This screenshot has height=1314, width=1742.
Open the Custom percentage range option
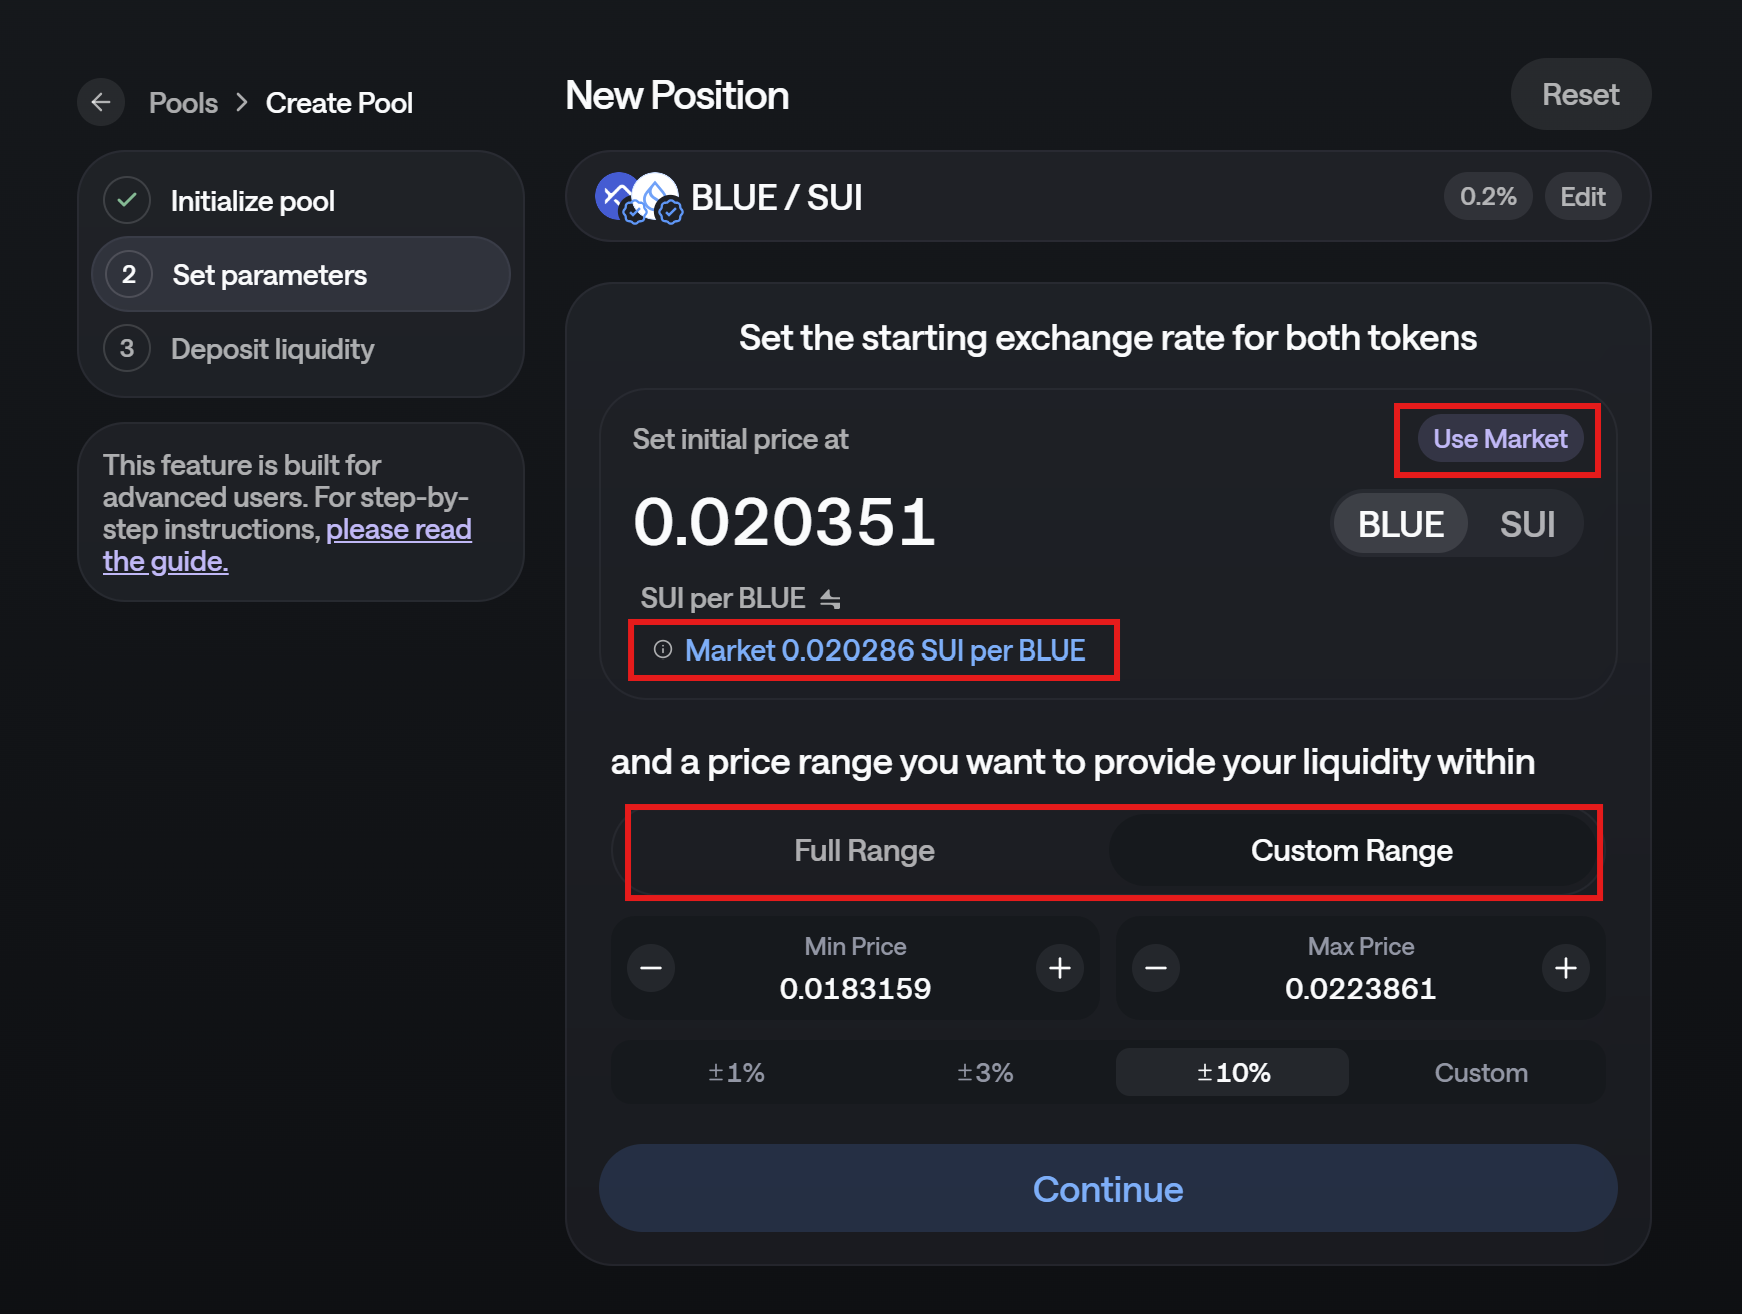1480,1073
